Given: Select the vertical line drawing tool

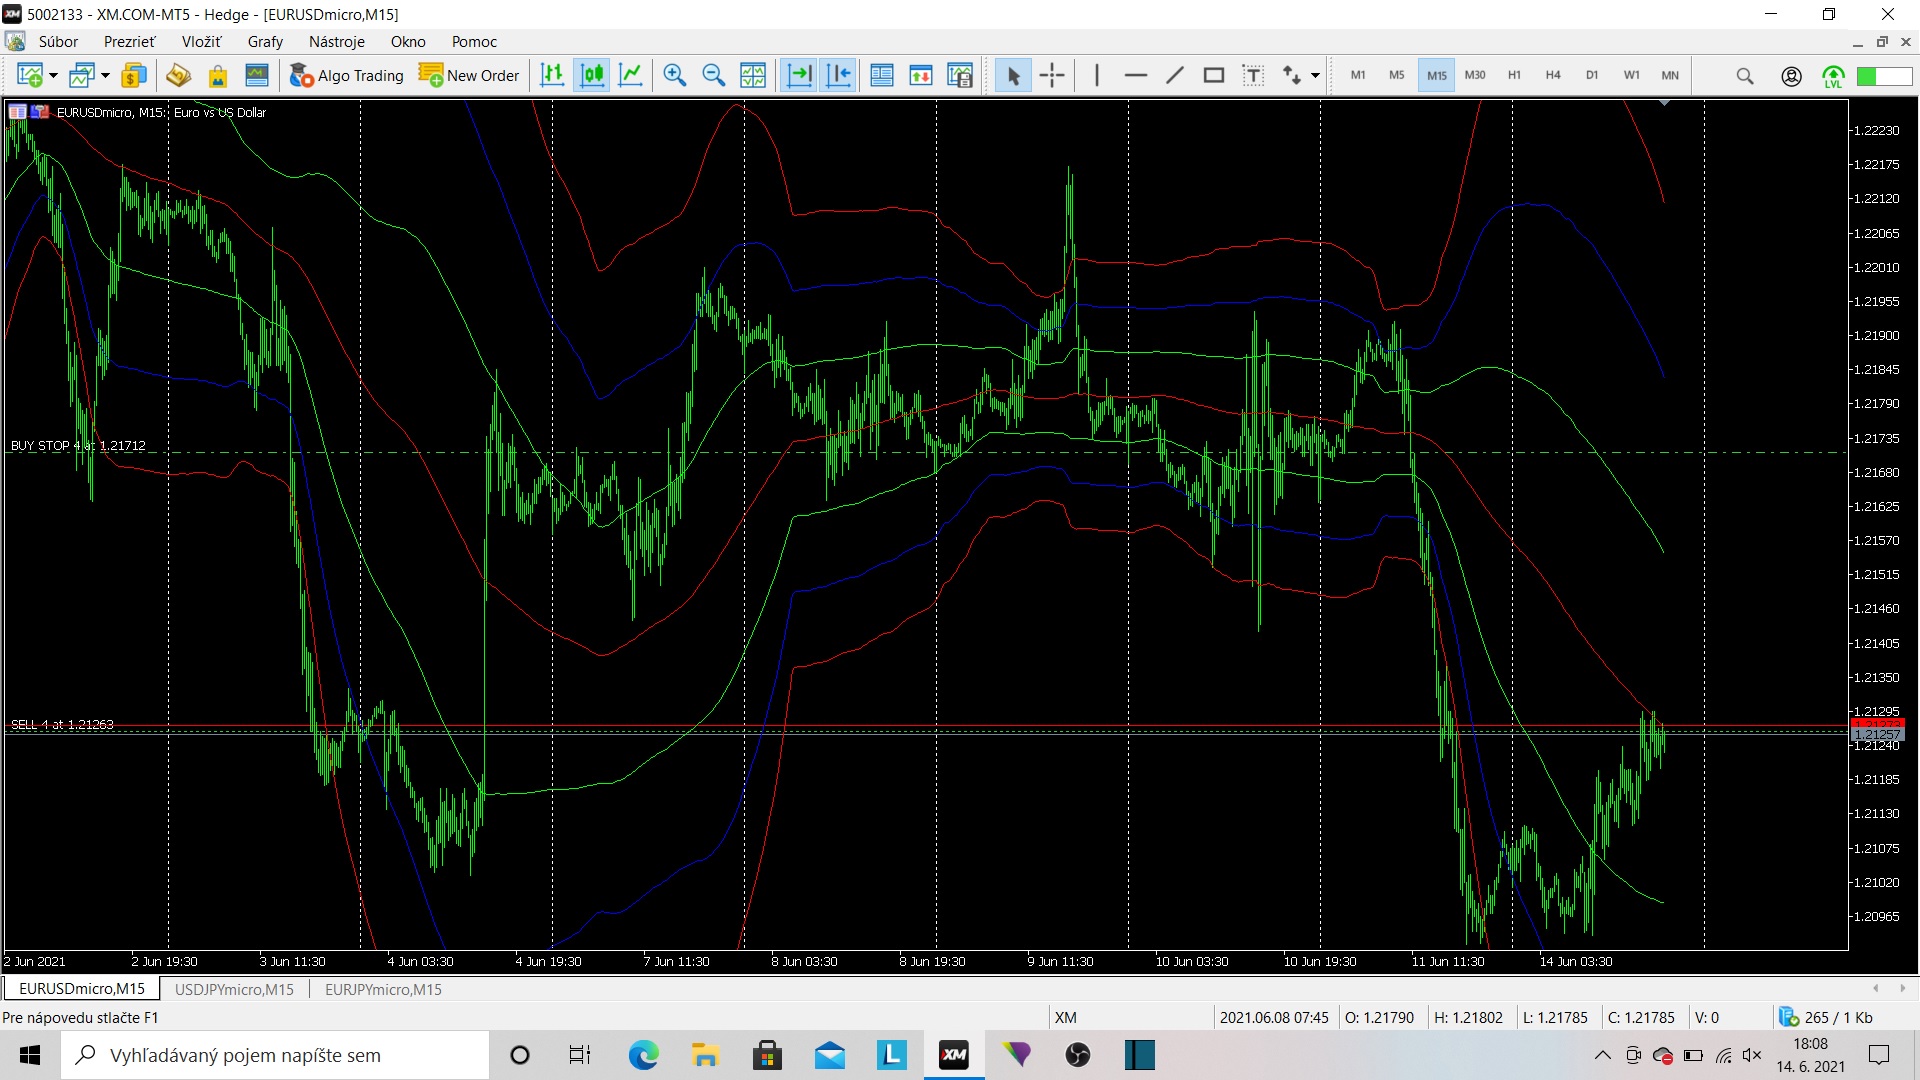Looking at the screenshot, I should pyautogui.click(x=1097, y=75).
